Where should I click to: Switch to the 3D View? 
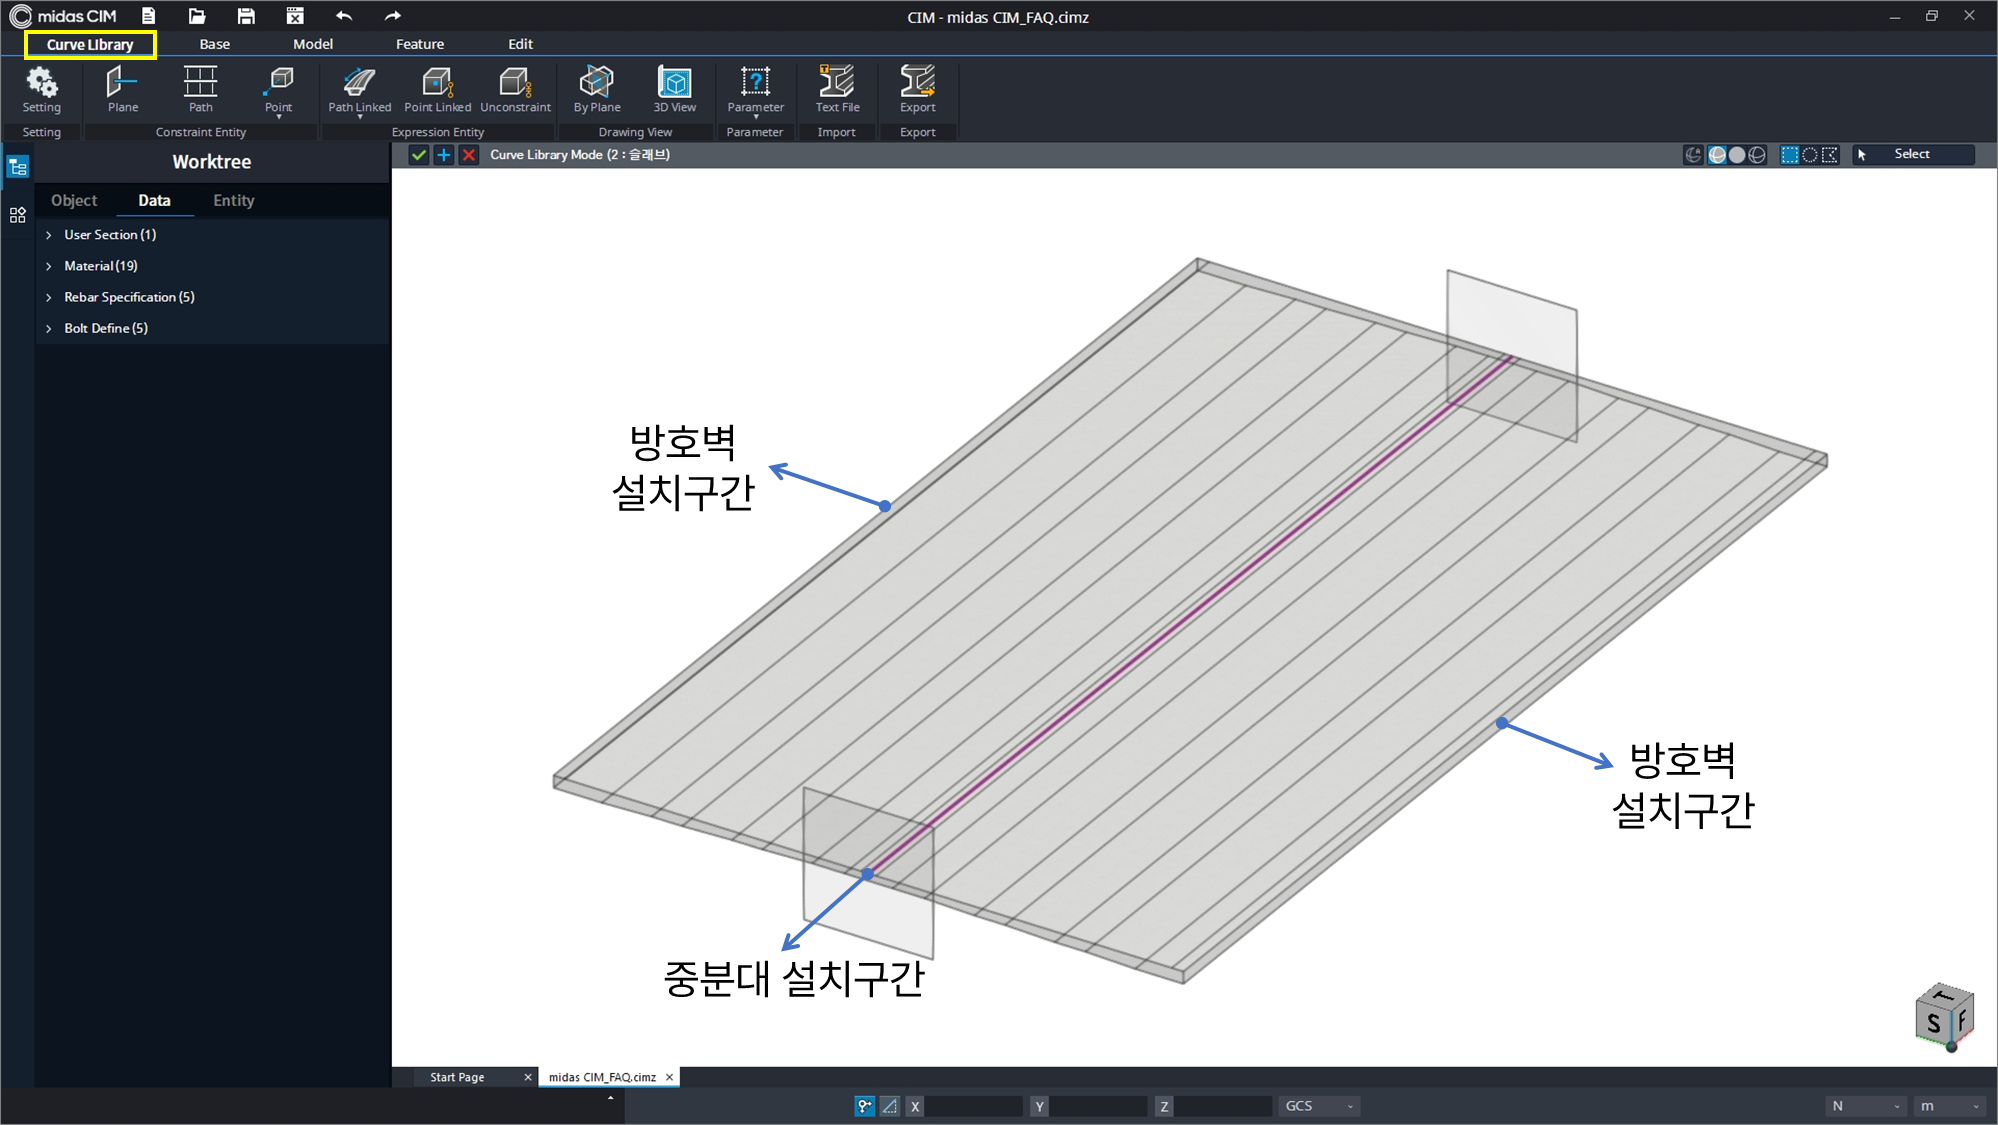point(675,90)
